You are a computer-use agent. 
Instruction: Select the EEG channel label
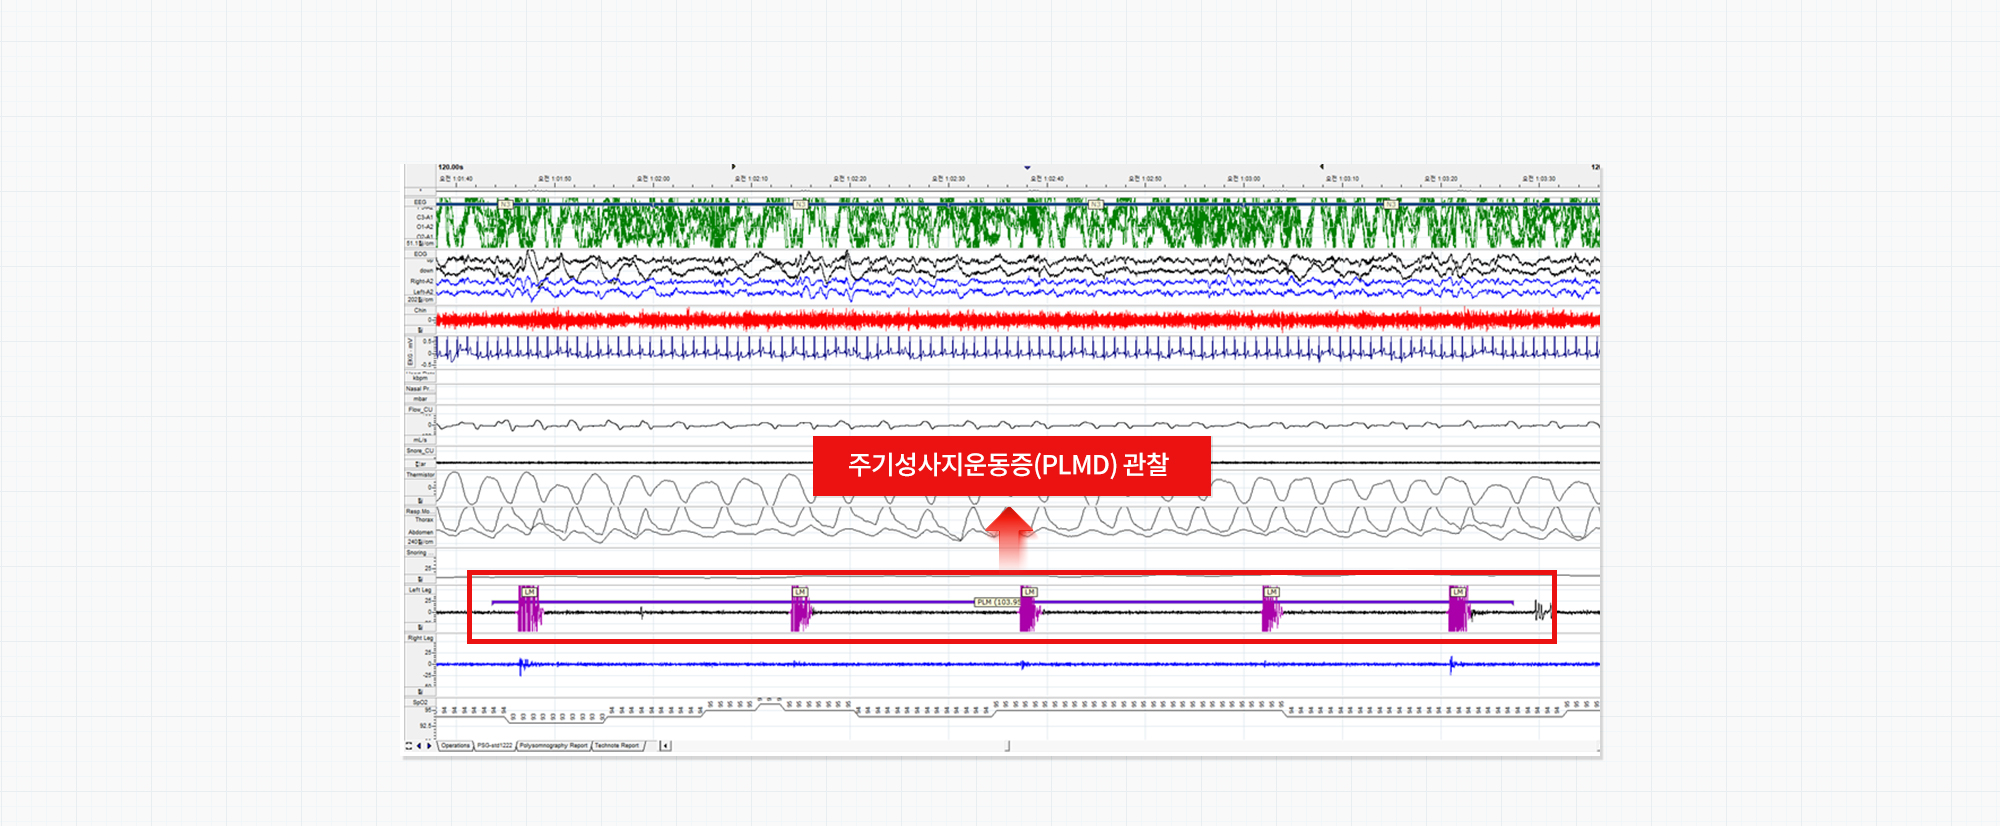[420, 202]
